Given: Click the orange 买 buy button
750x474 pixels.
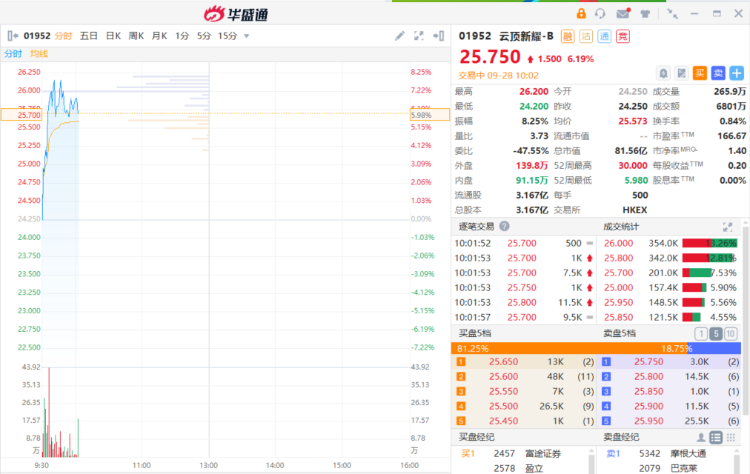Looking at the screenshot, I should 700,73.
